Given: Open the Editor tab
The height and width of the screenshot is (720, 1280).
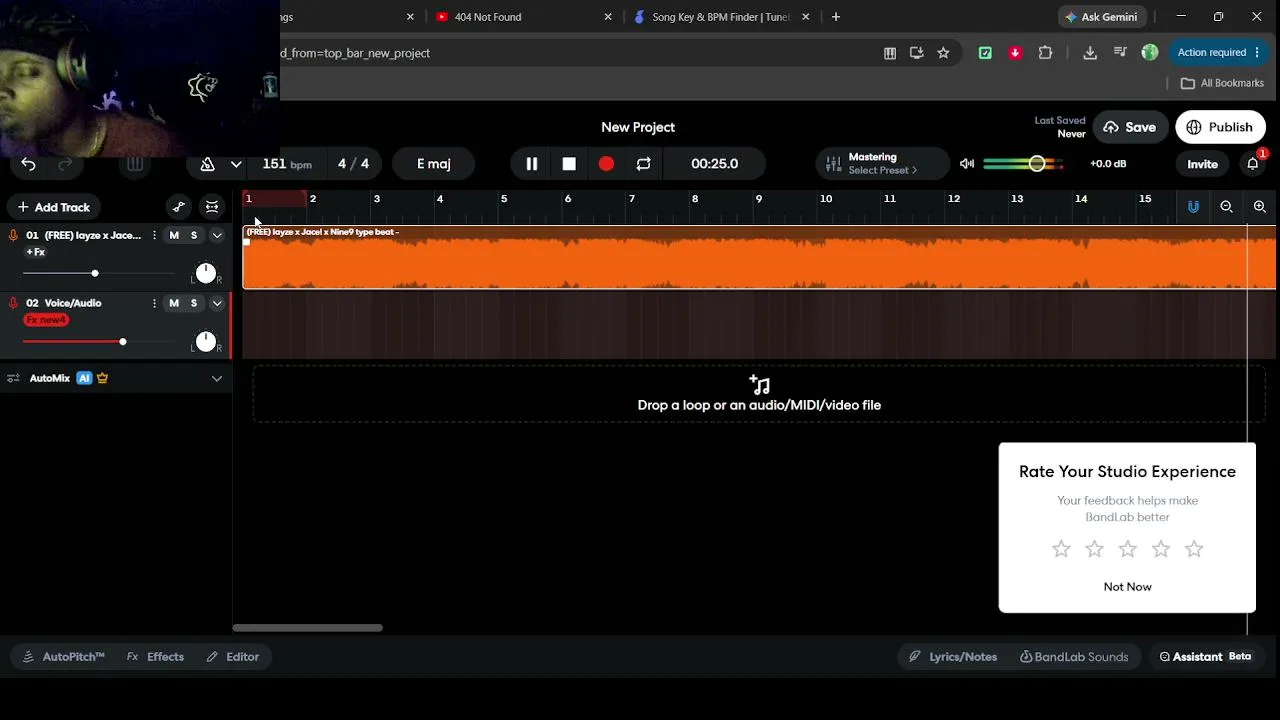Looking at the screenshot, I should [x=233, y=657].
